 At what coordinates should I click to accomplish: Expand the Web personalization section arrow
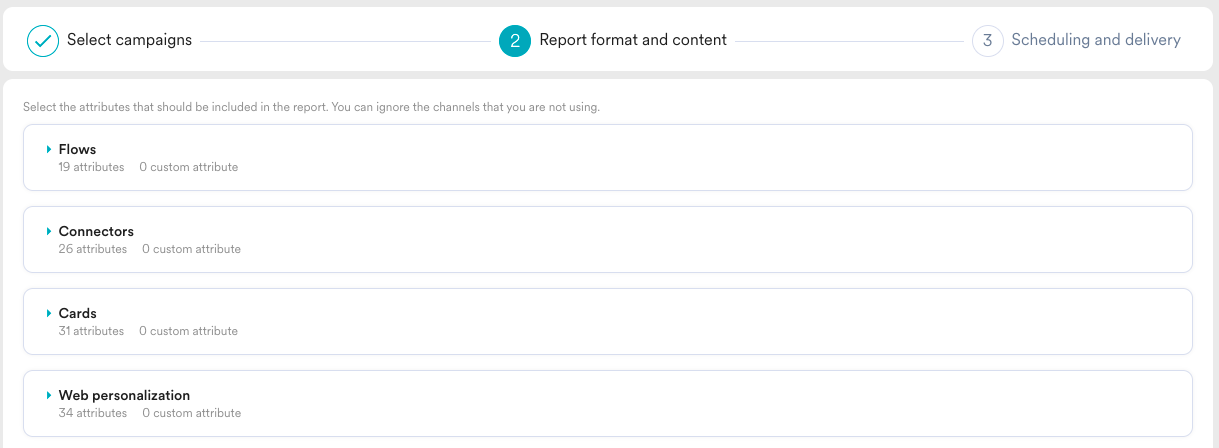point(48,395)
